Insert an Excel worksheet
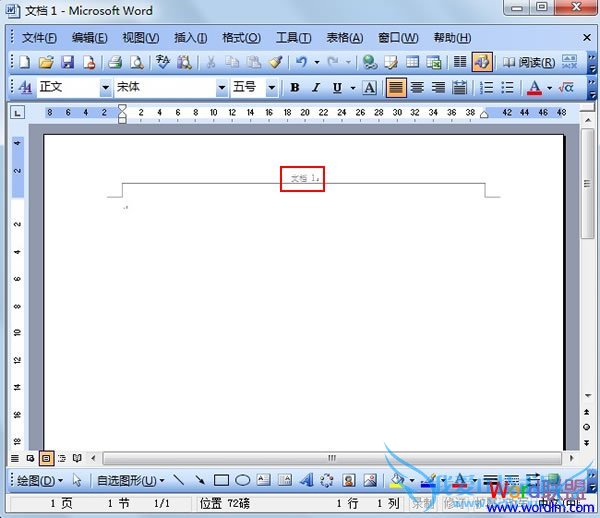The image size is (600, 518). 434,62
